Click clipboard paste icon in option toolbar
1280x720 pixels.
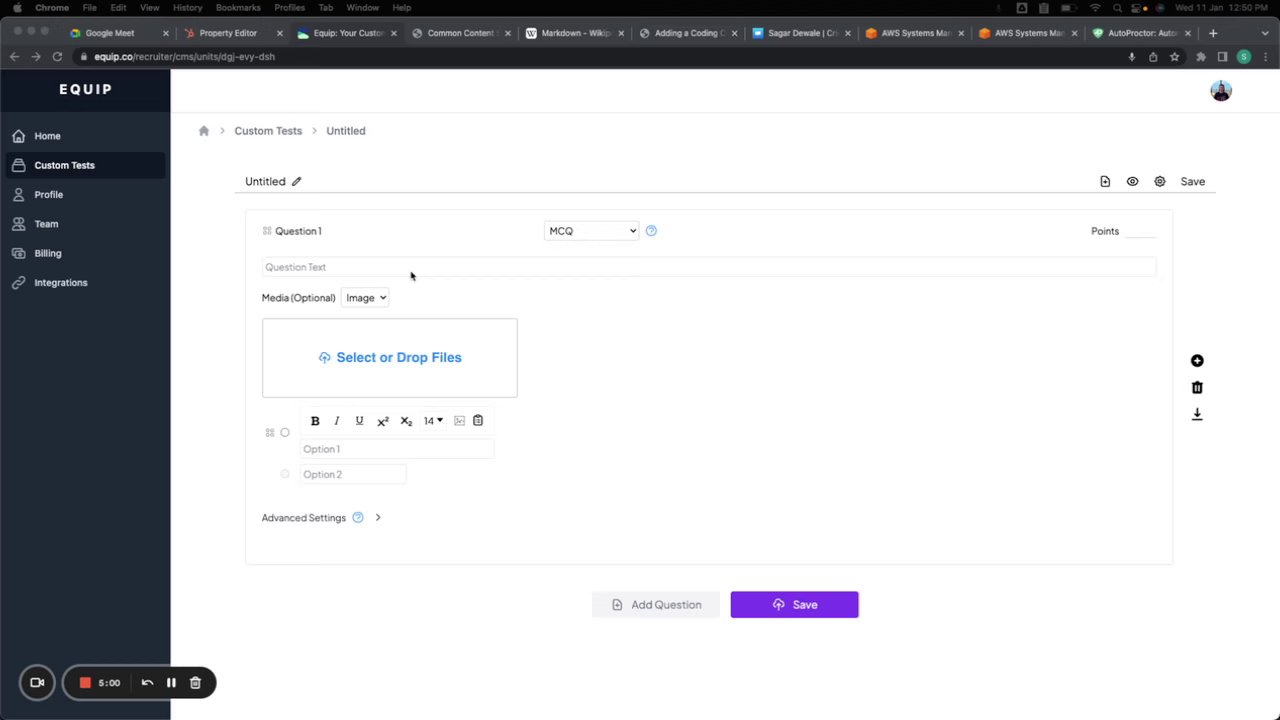[x=478, y=421]
